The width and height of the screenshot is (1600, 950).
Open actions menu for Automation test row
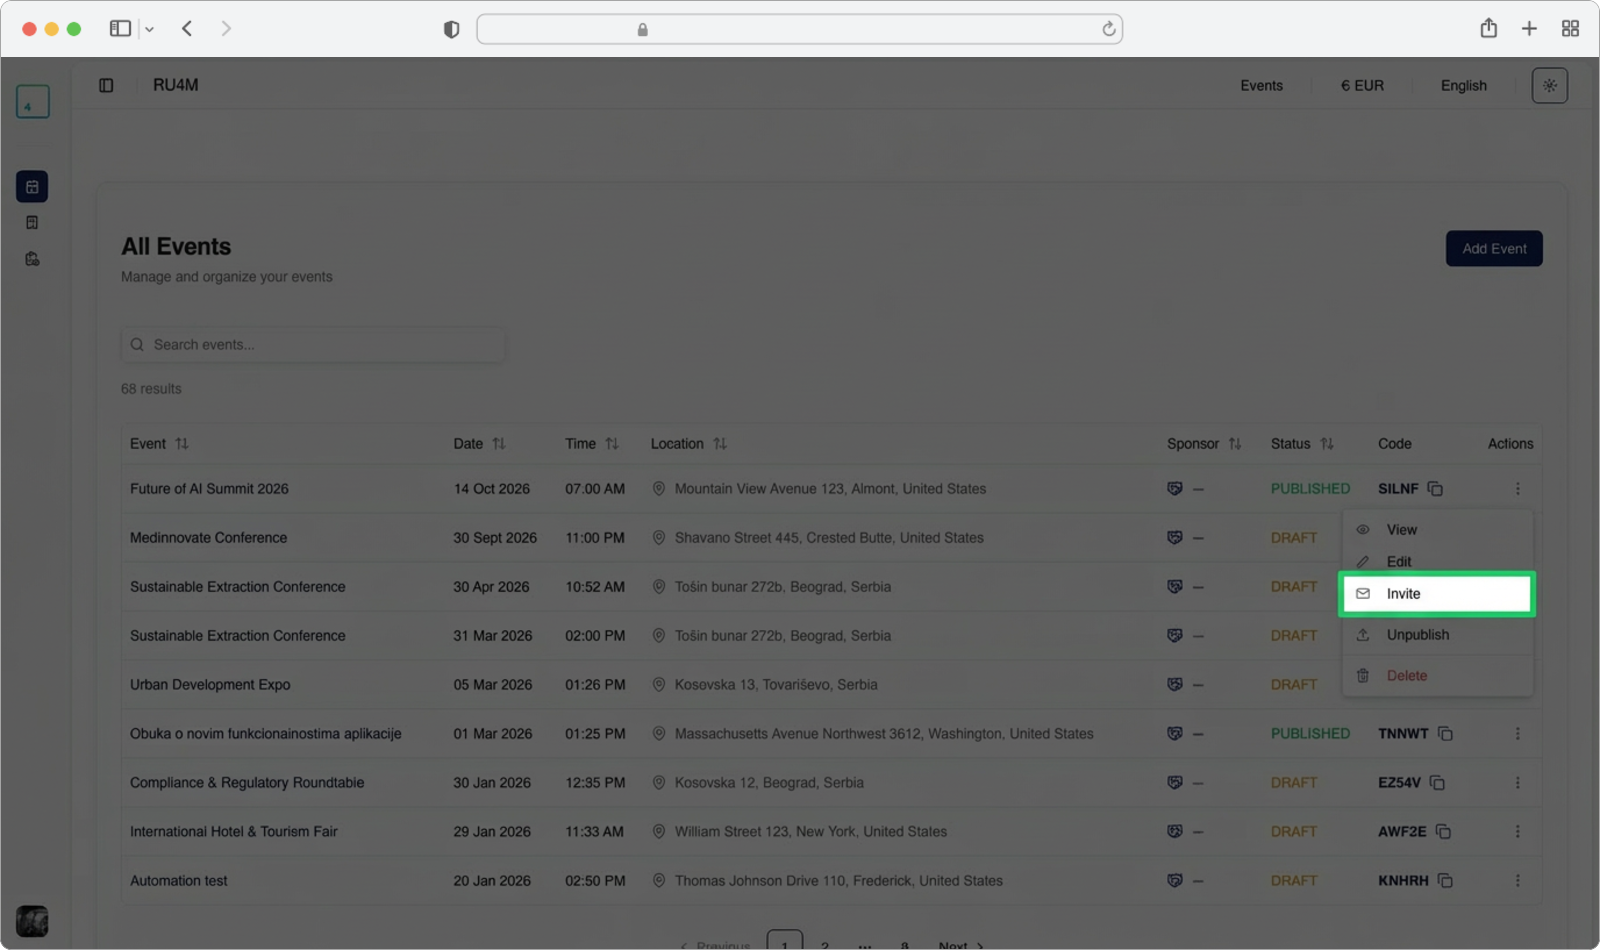click(x=1517, y=881)
